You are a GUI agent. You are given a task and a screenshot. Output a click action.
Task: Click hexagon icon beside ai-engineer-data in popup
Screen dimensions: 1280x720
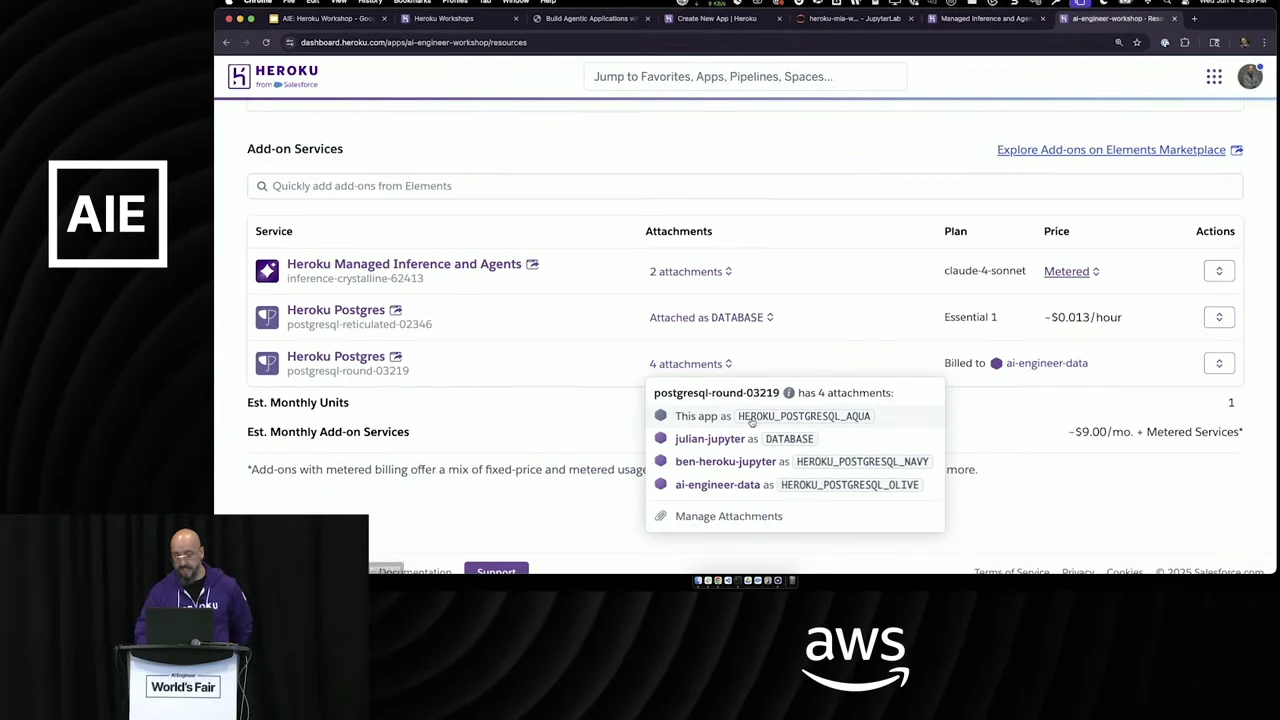(x=660, y=484)
